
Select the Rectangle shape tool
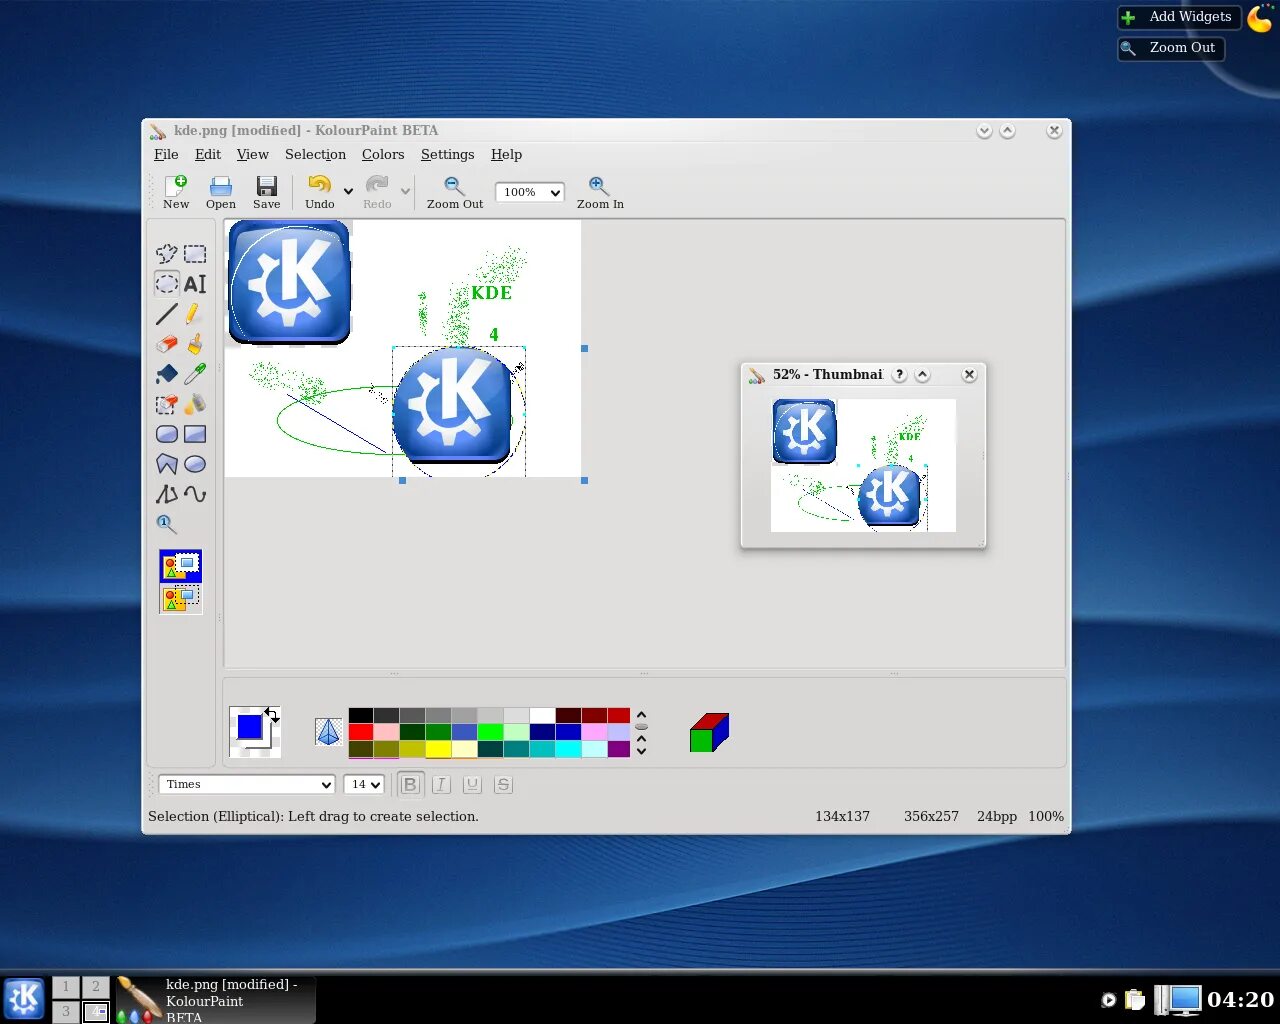click(195, 434)
